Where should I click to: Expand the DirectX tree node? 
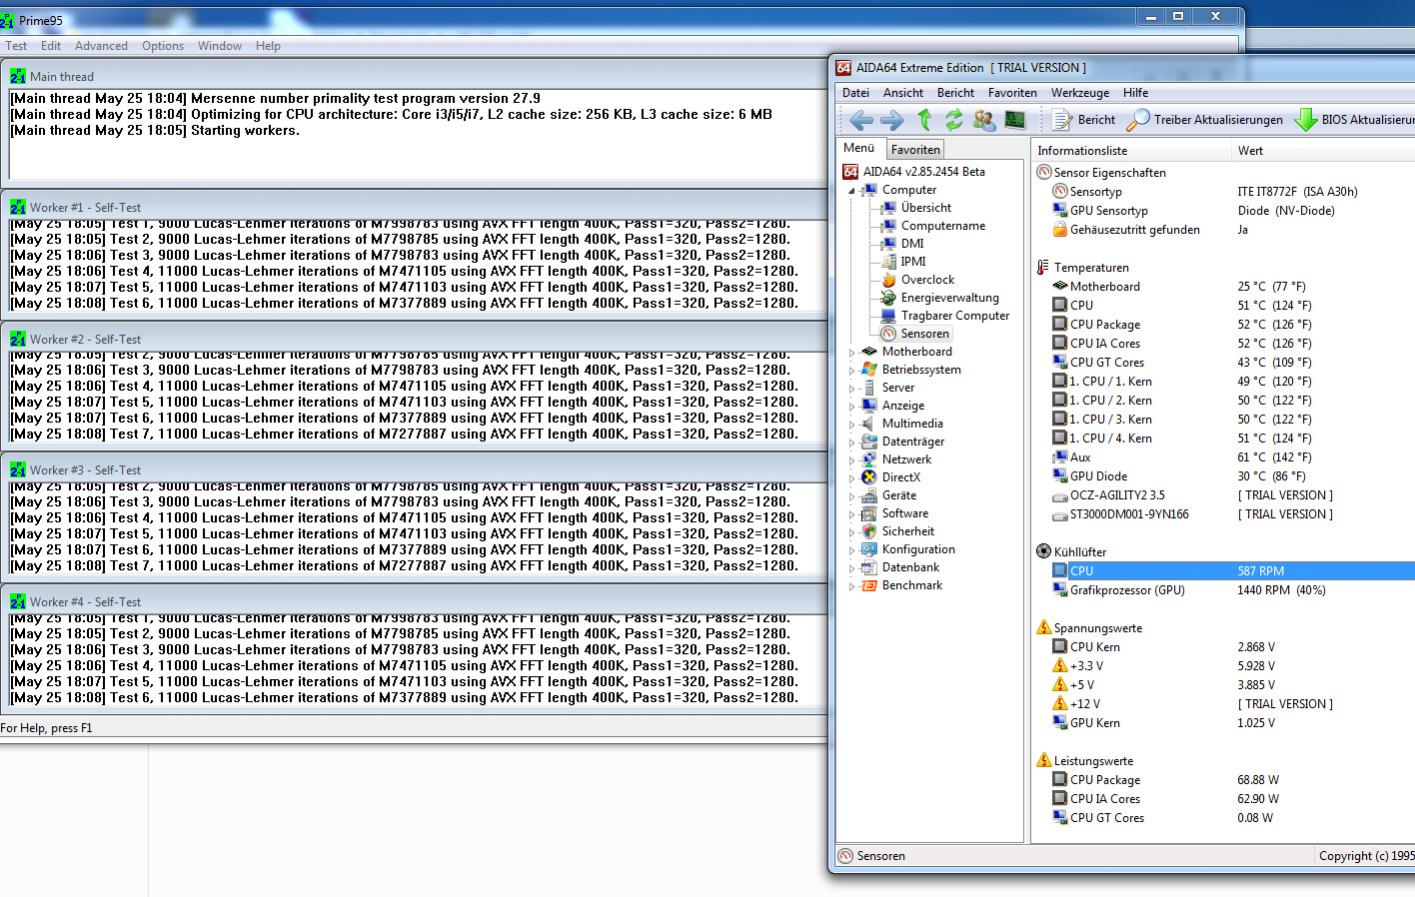tap(853, 478)
